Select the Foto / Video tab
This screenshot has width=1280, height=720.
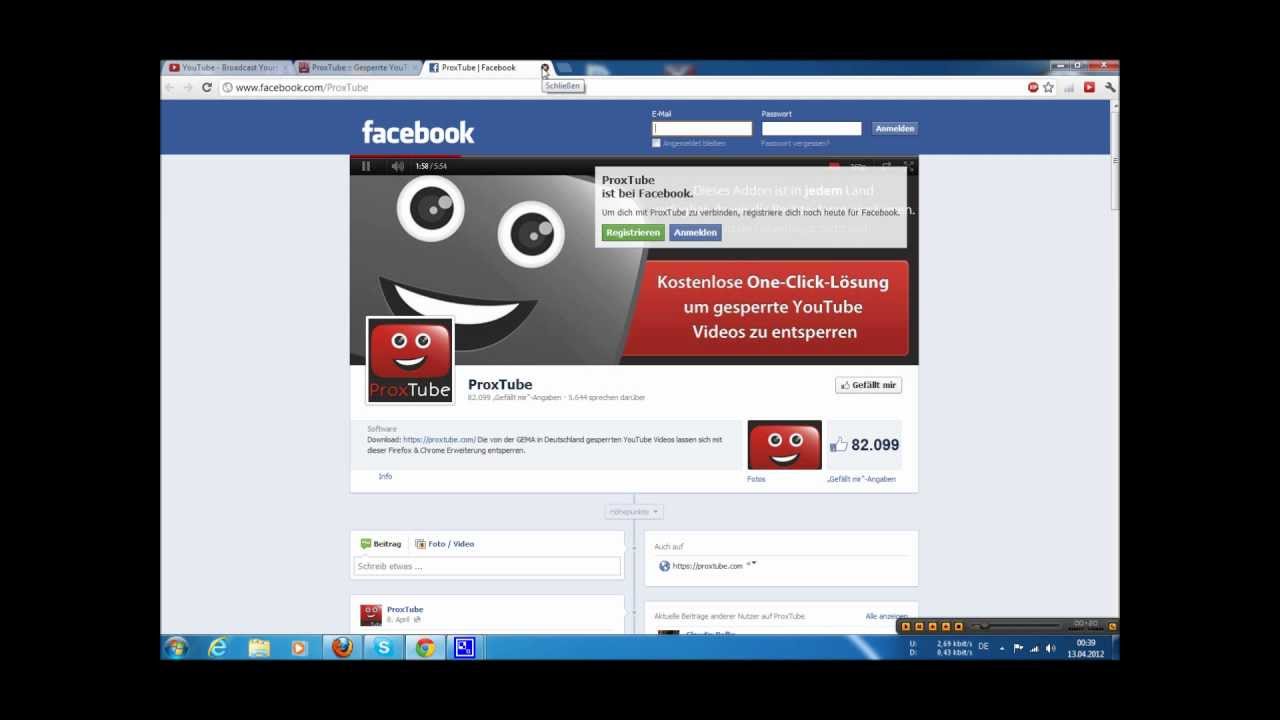444,544
